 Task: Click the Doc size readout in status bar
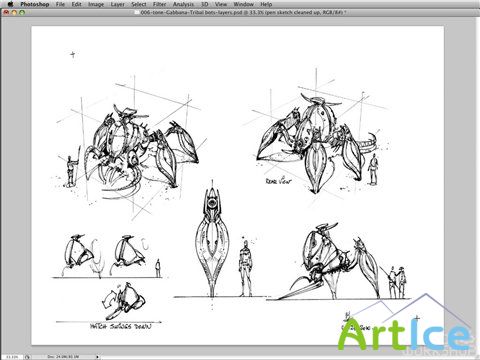63,357
